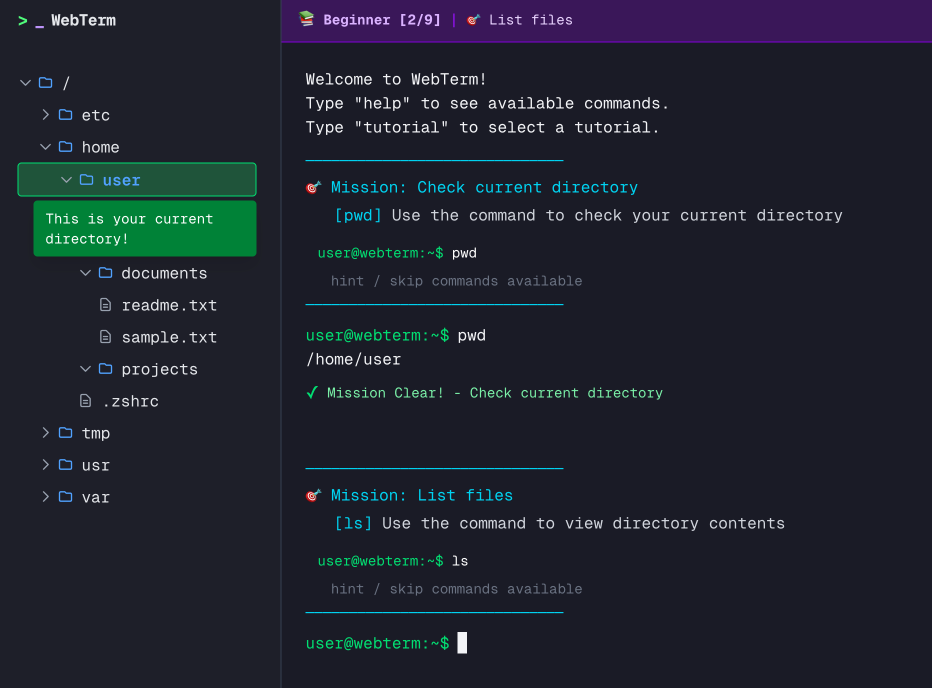Expand the etc folder chevron
The width and height of the screenshot is (932, 688).
tap(45, 115)
